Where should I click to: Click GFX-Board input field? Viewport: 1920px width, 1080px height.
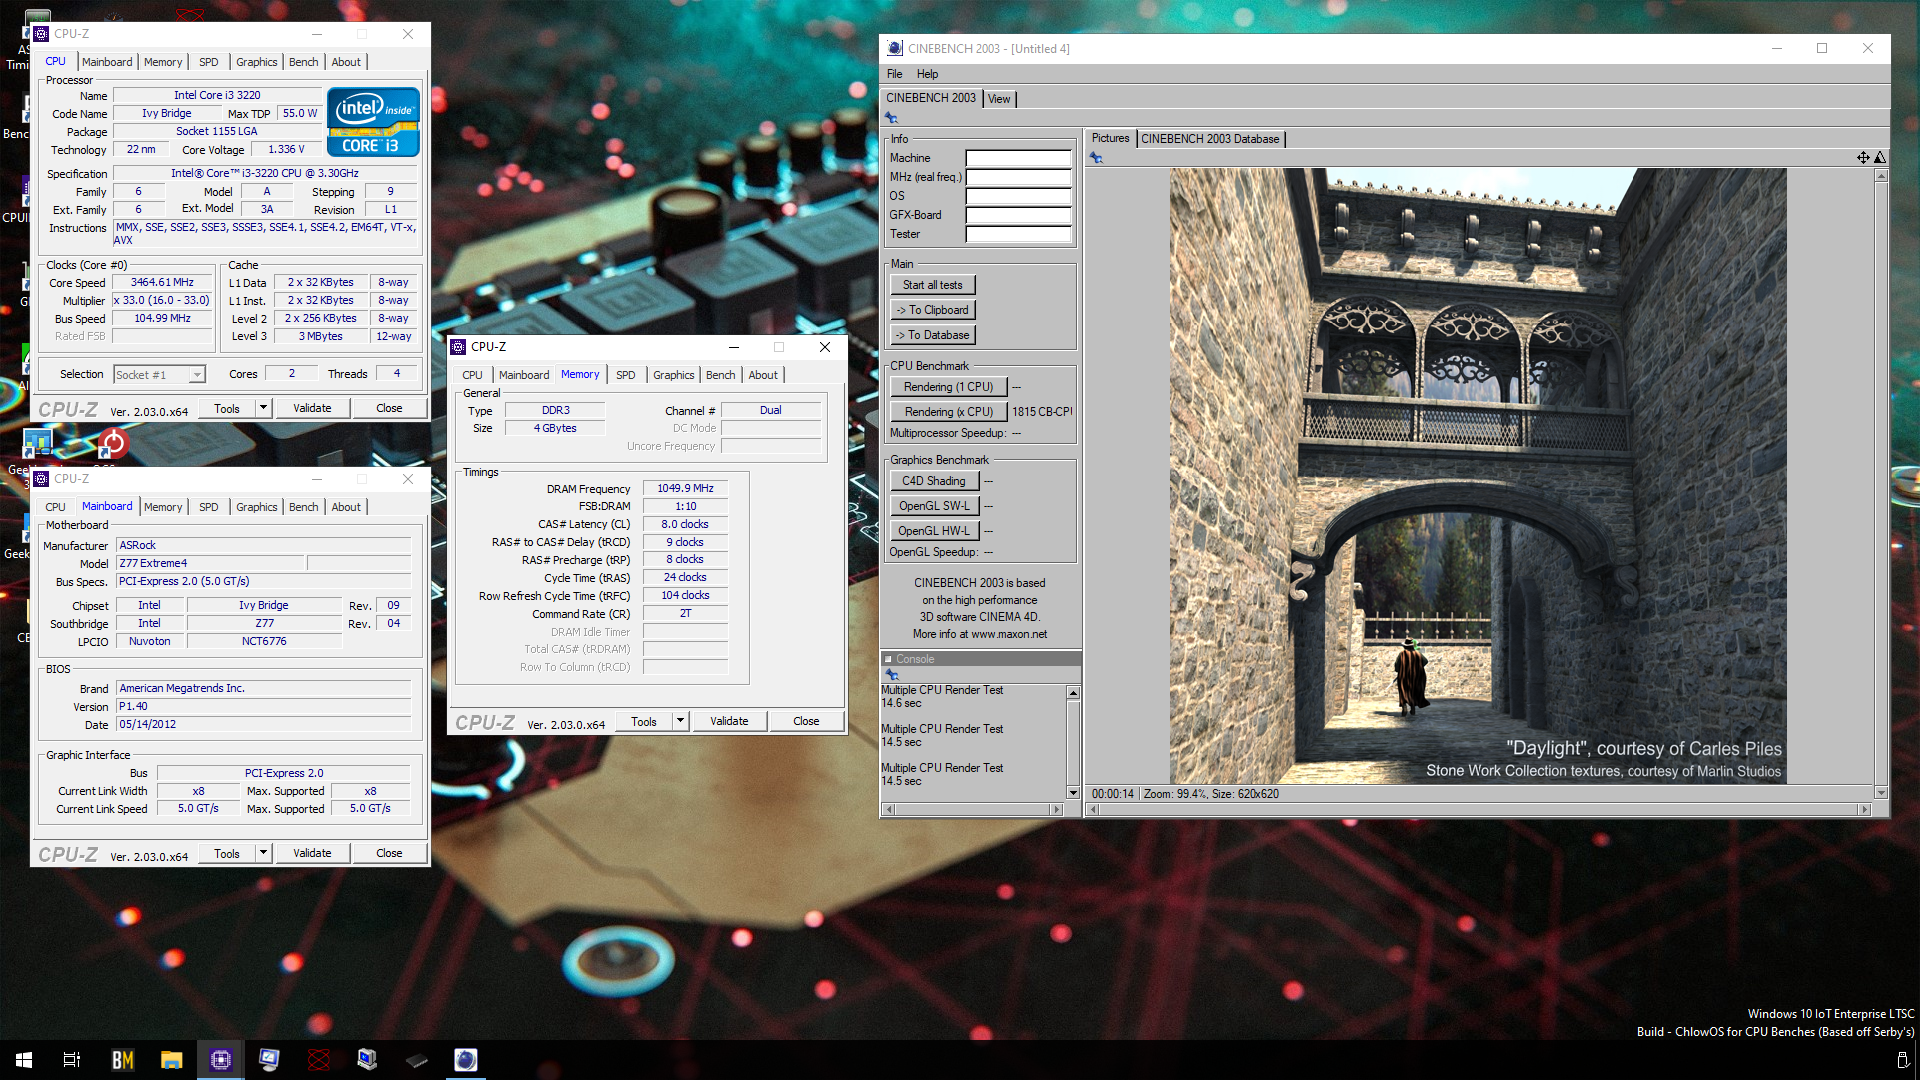pyautogui.click(x=1018, y=215)
